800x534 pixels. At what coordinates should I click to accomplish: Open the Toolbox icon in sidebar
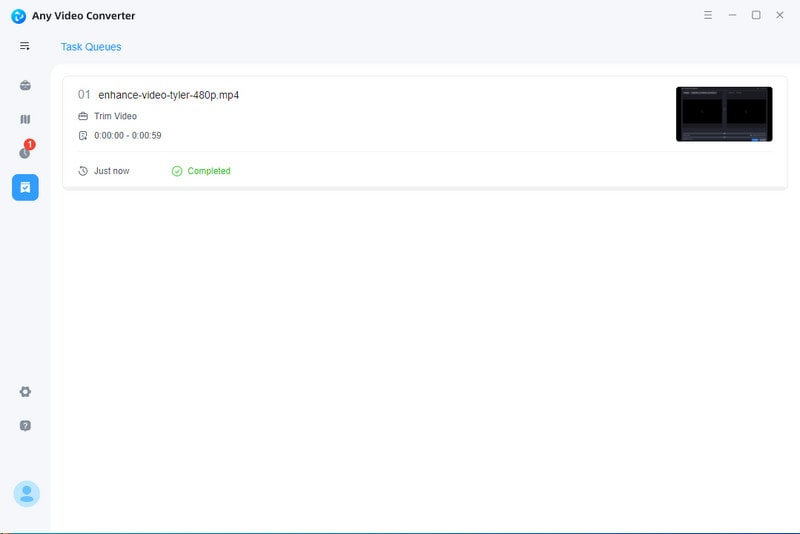(x=25, y=86)
